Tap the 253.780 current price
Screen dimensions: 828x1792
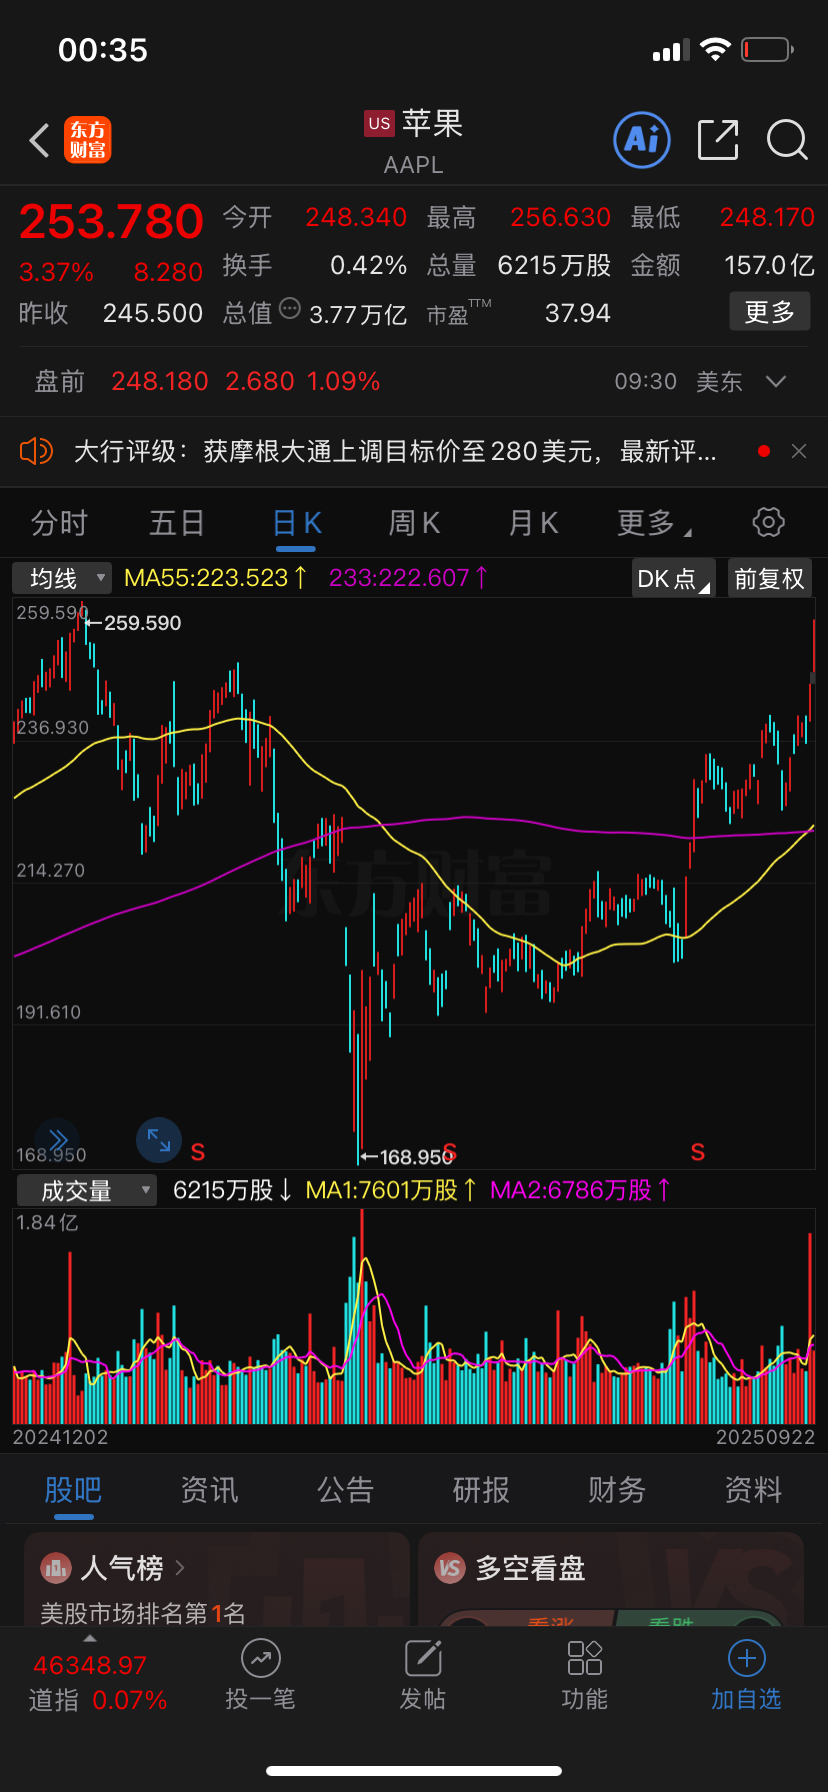(x=111, y=221)
